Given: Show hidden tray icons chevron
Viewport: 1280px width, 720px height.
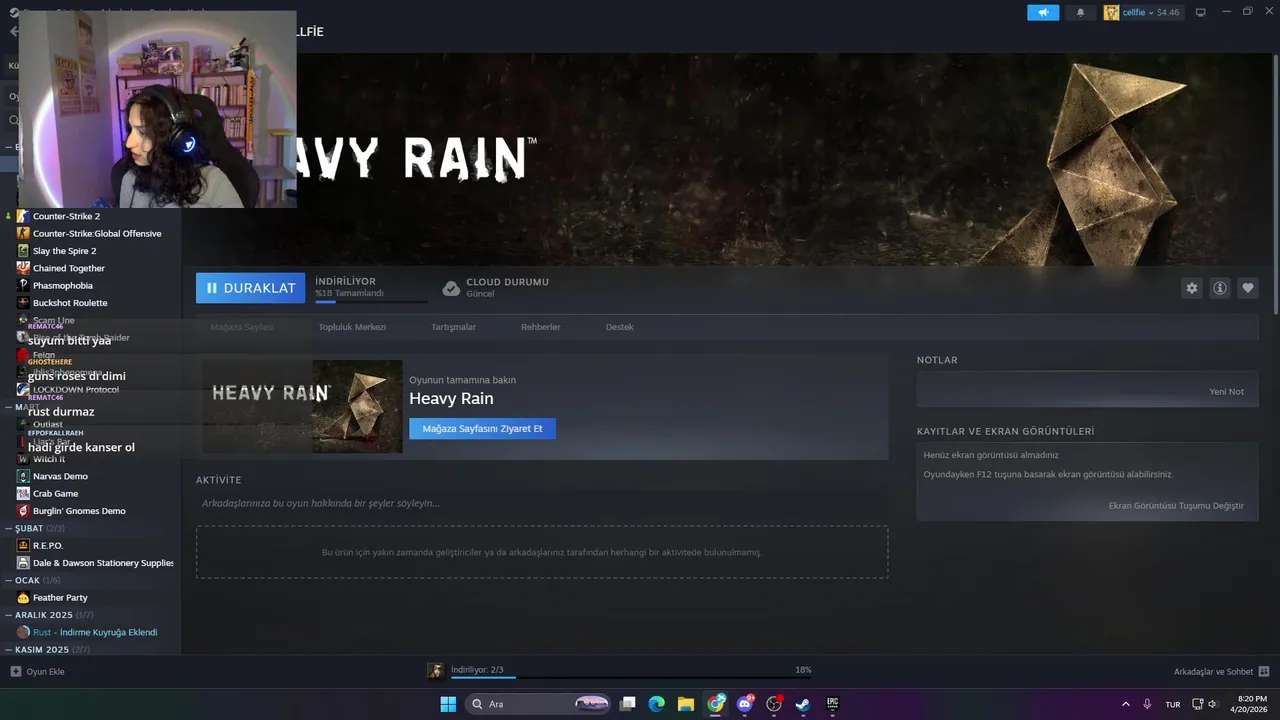Looking at the screenshot, I should pyautogui.click(x=1125, y=704).
